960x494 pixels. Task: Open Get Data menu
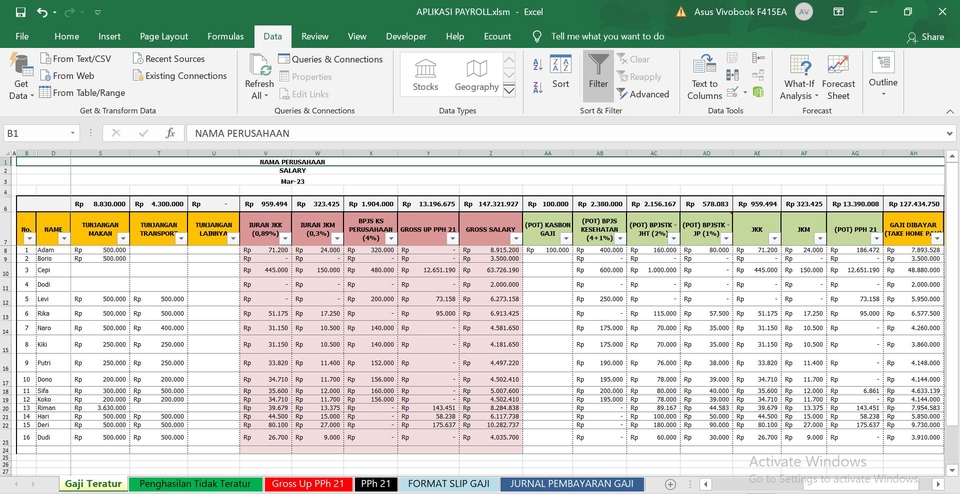(21, 77)
